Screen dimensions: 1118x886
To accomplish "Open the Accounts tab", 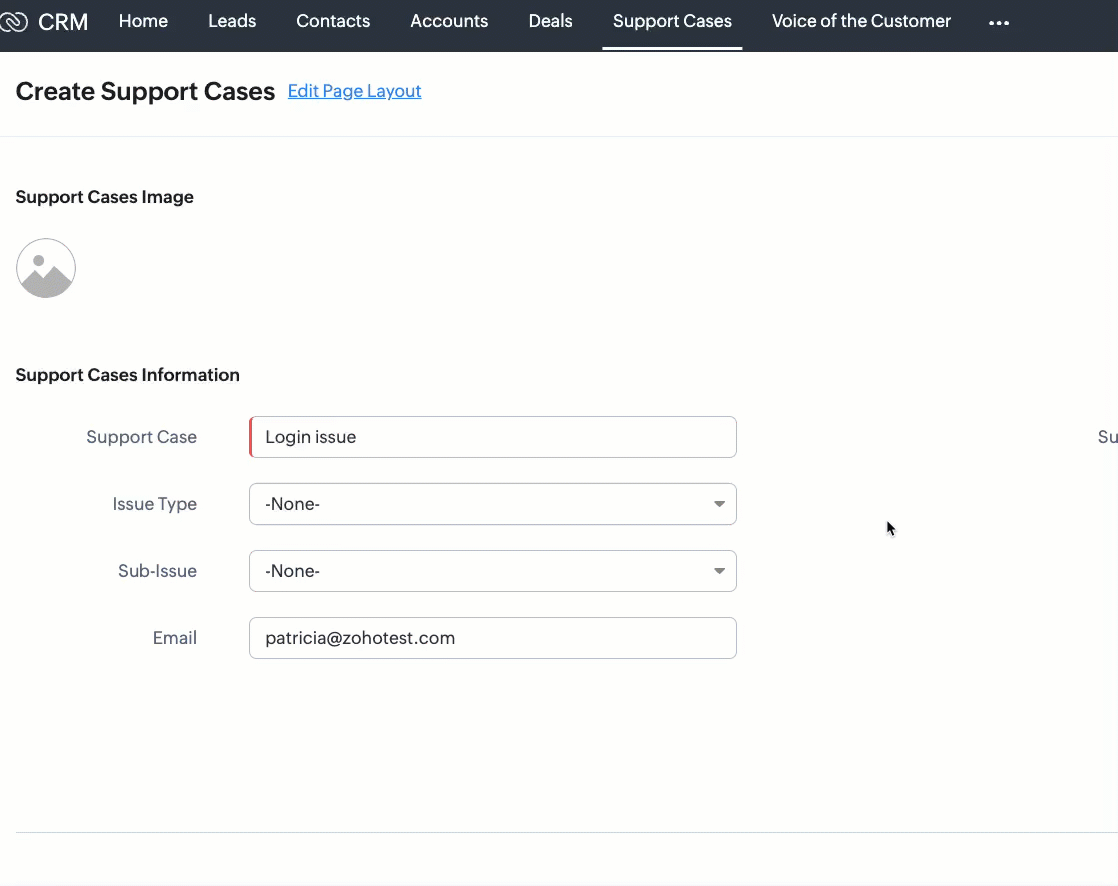I will coord(449,21).
